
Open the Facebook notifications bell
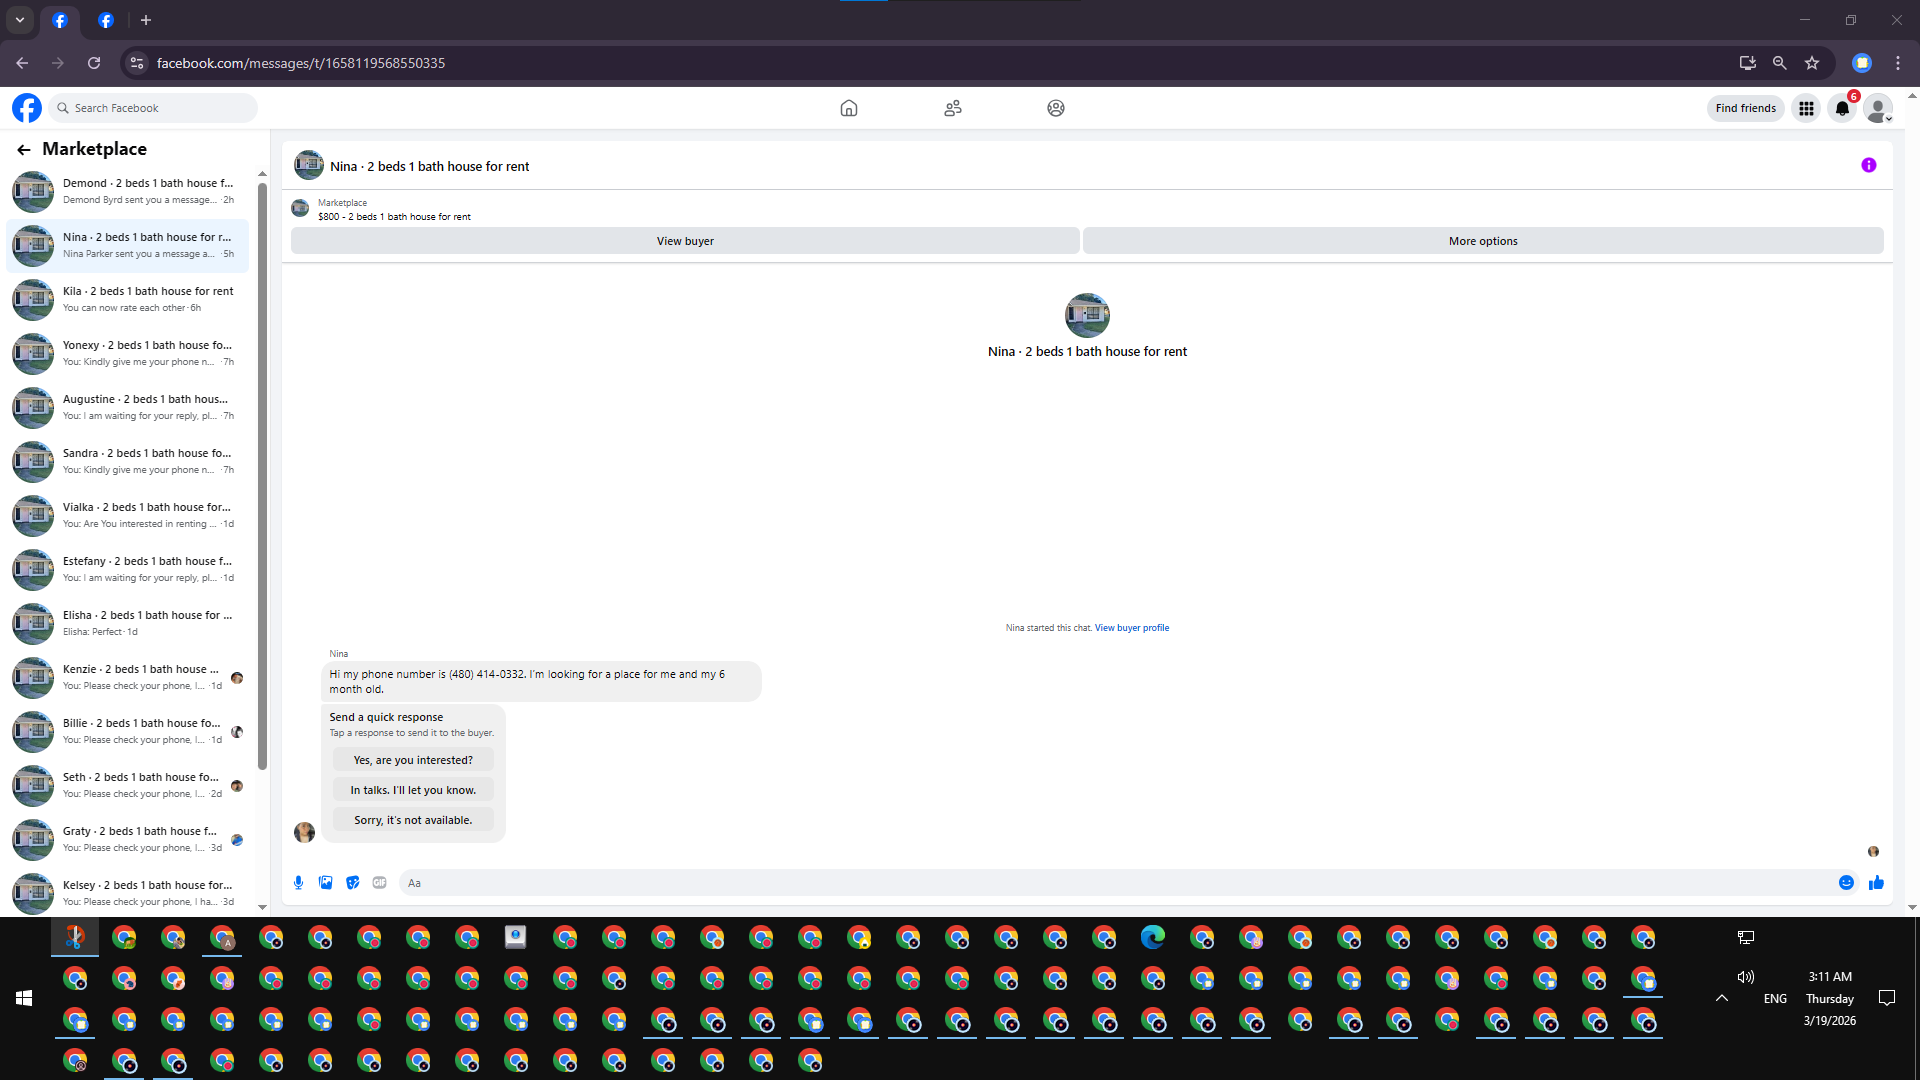pos(1842,108)
